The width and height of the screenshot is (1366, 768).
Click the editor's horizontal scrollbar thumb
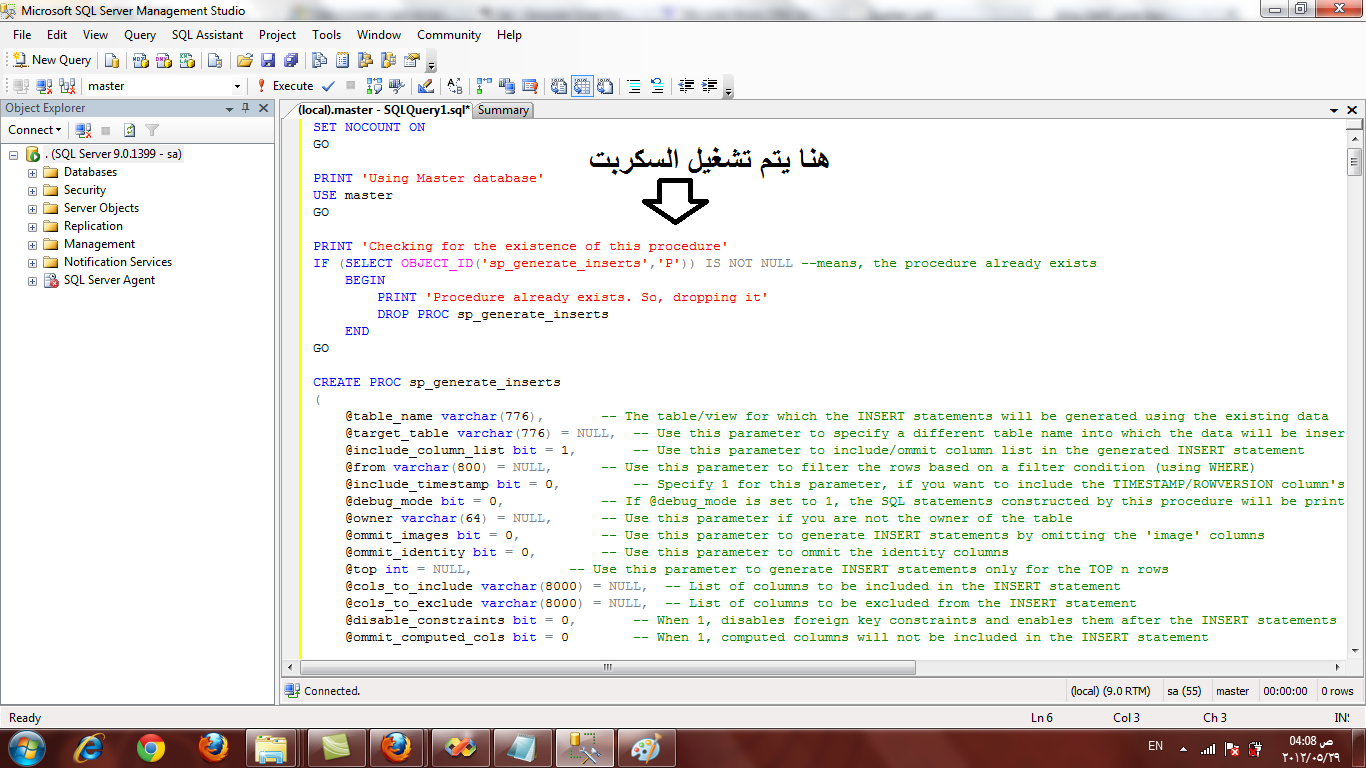point(606,667)
